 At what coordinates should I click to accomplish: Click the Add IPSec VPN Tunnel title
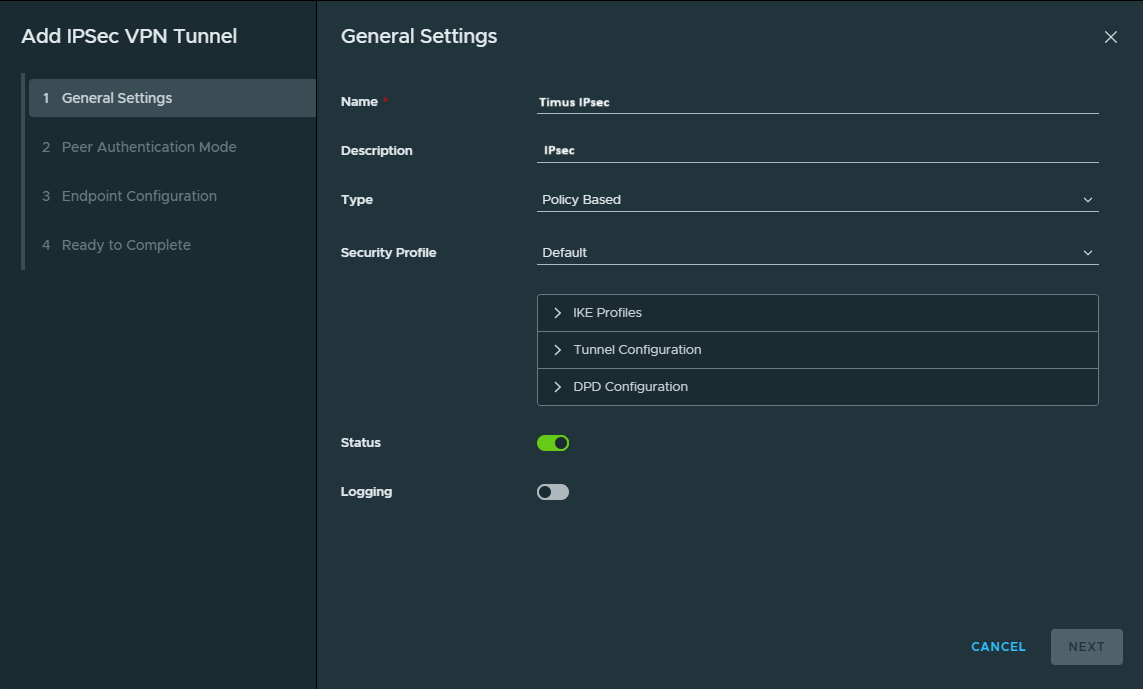(x=129, y=36)
